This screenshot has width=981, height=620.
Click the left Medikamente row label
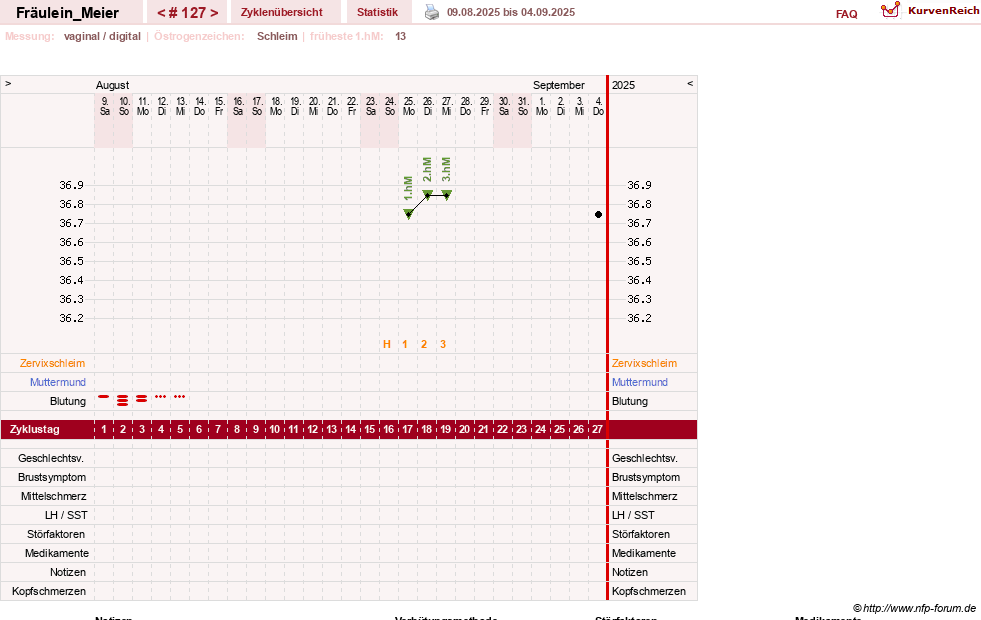pyautogui.click(x=56, y=553)
